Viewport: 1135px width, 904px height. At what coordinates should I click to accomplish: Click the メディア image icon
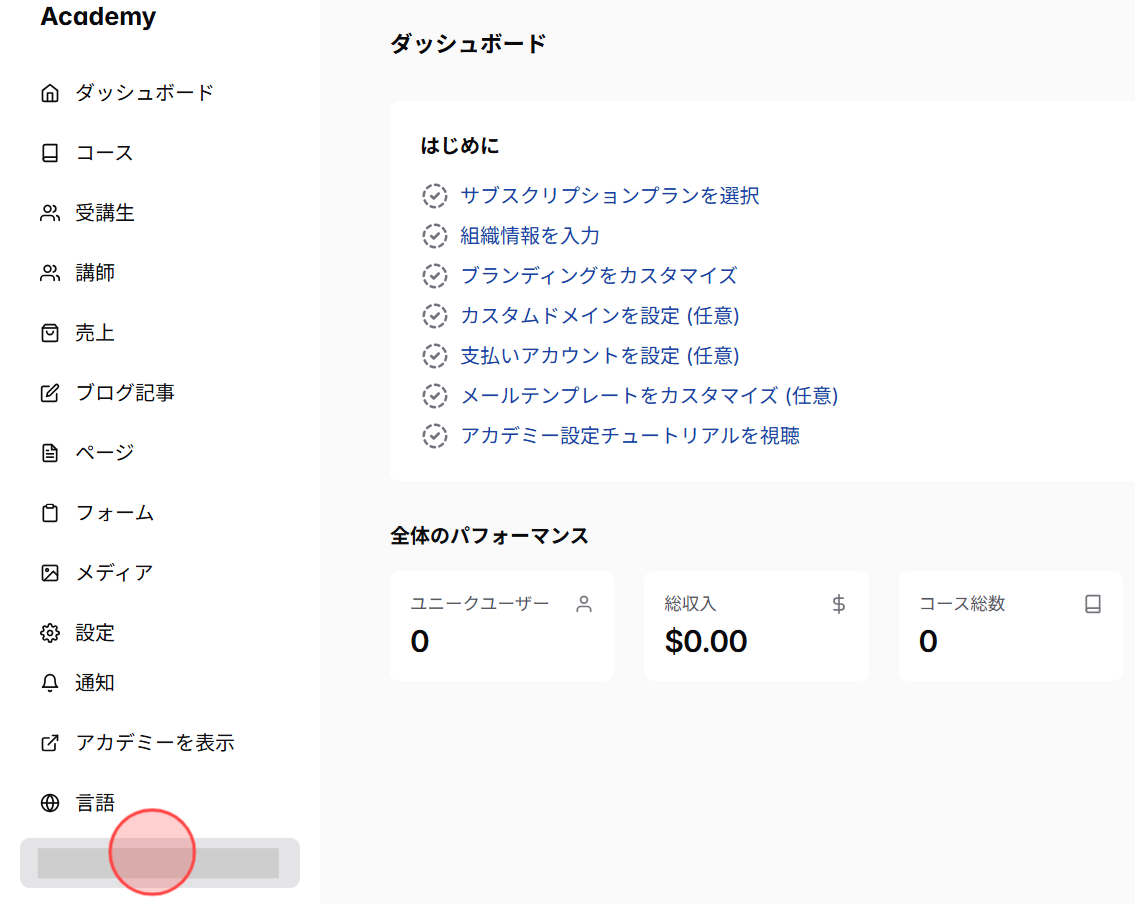49,572
